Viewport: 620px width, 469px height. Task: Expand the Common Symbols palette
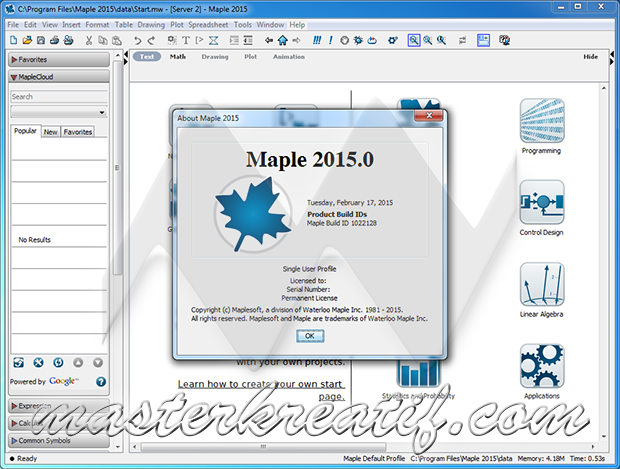click(x=59, y=441)
